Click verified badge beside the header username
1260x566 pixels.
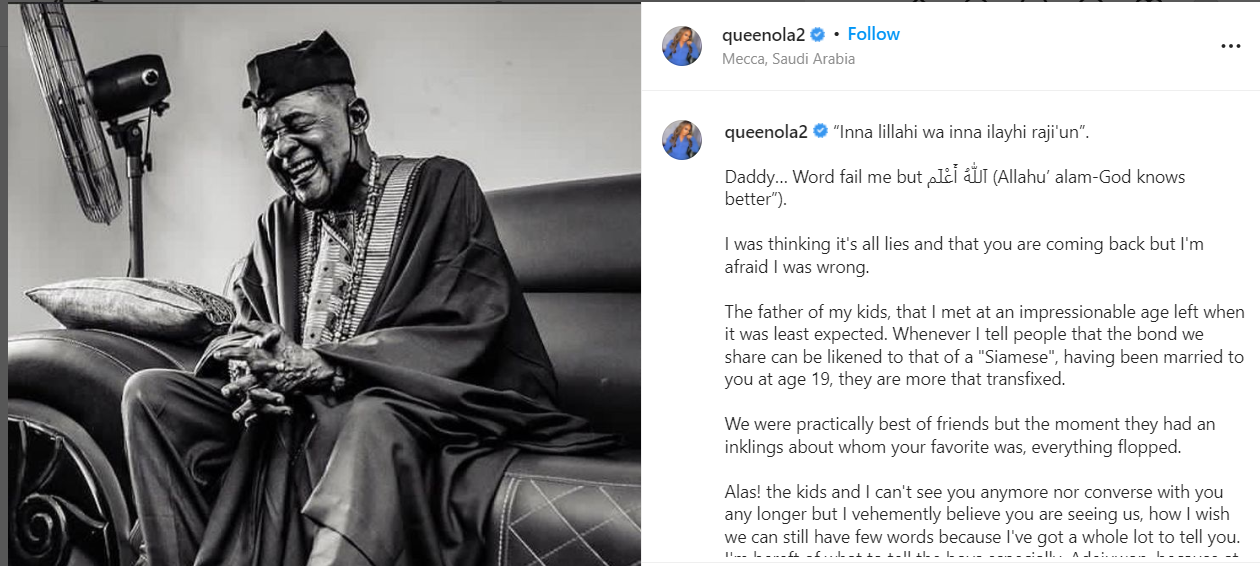click(818, 35)
